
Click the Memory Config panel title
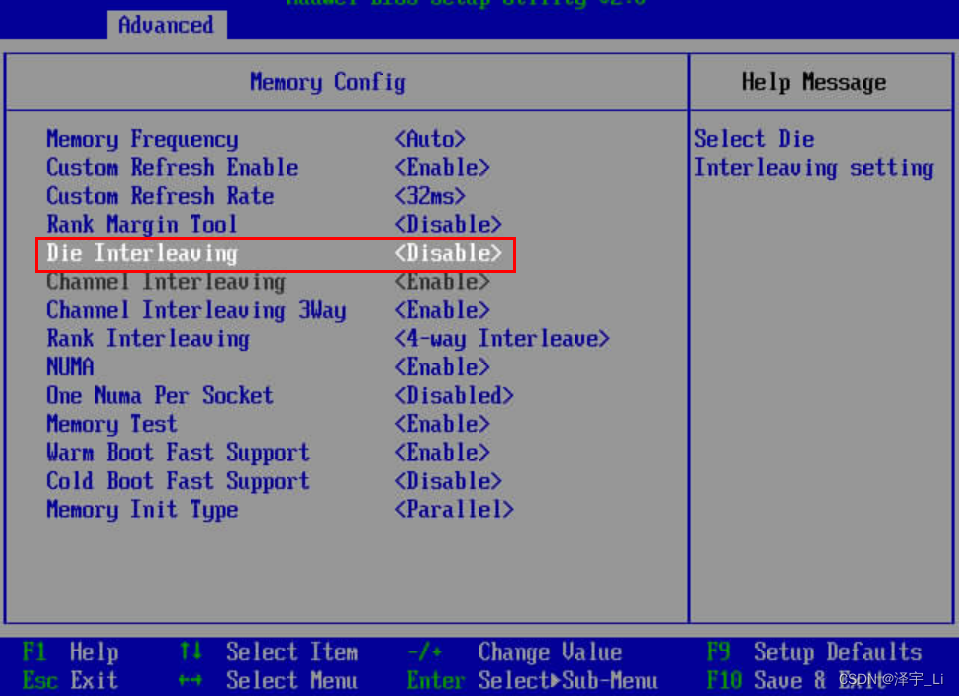pos(328,82)
